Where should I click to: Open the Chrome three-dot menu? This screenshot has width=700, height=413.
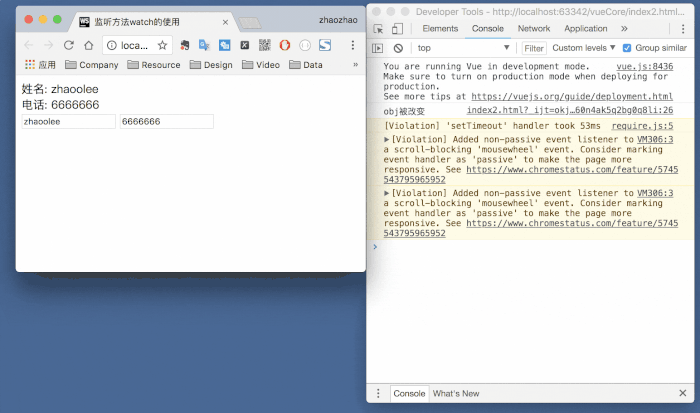click(x=353, y=45)
